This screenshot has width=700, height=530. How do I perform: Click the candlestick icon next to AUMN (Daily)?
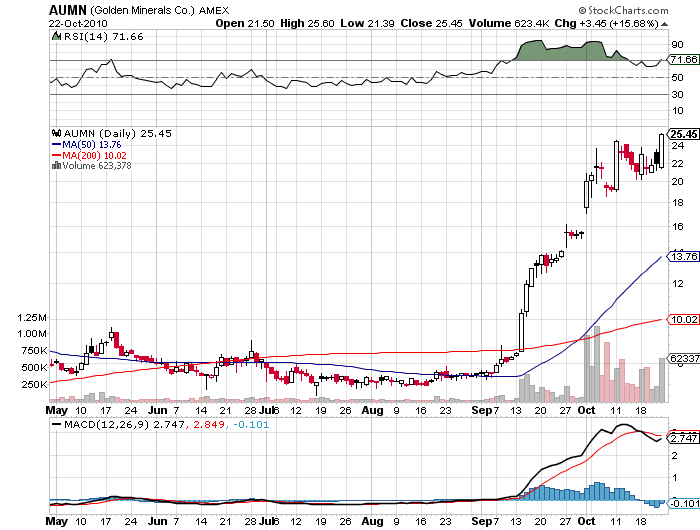56,133
